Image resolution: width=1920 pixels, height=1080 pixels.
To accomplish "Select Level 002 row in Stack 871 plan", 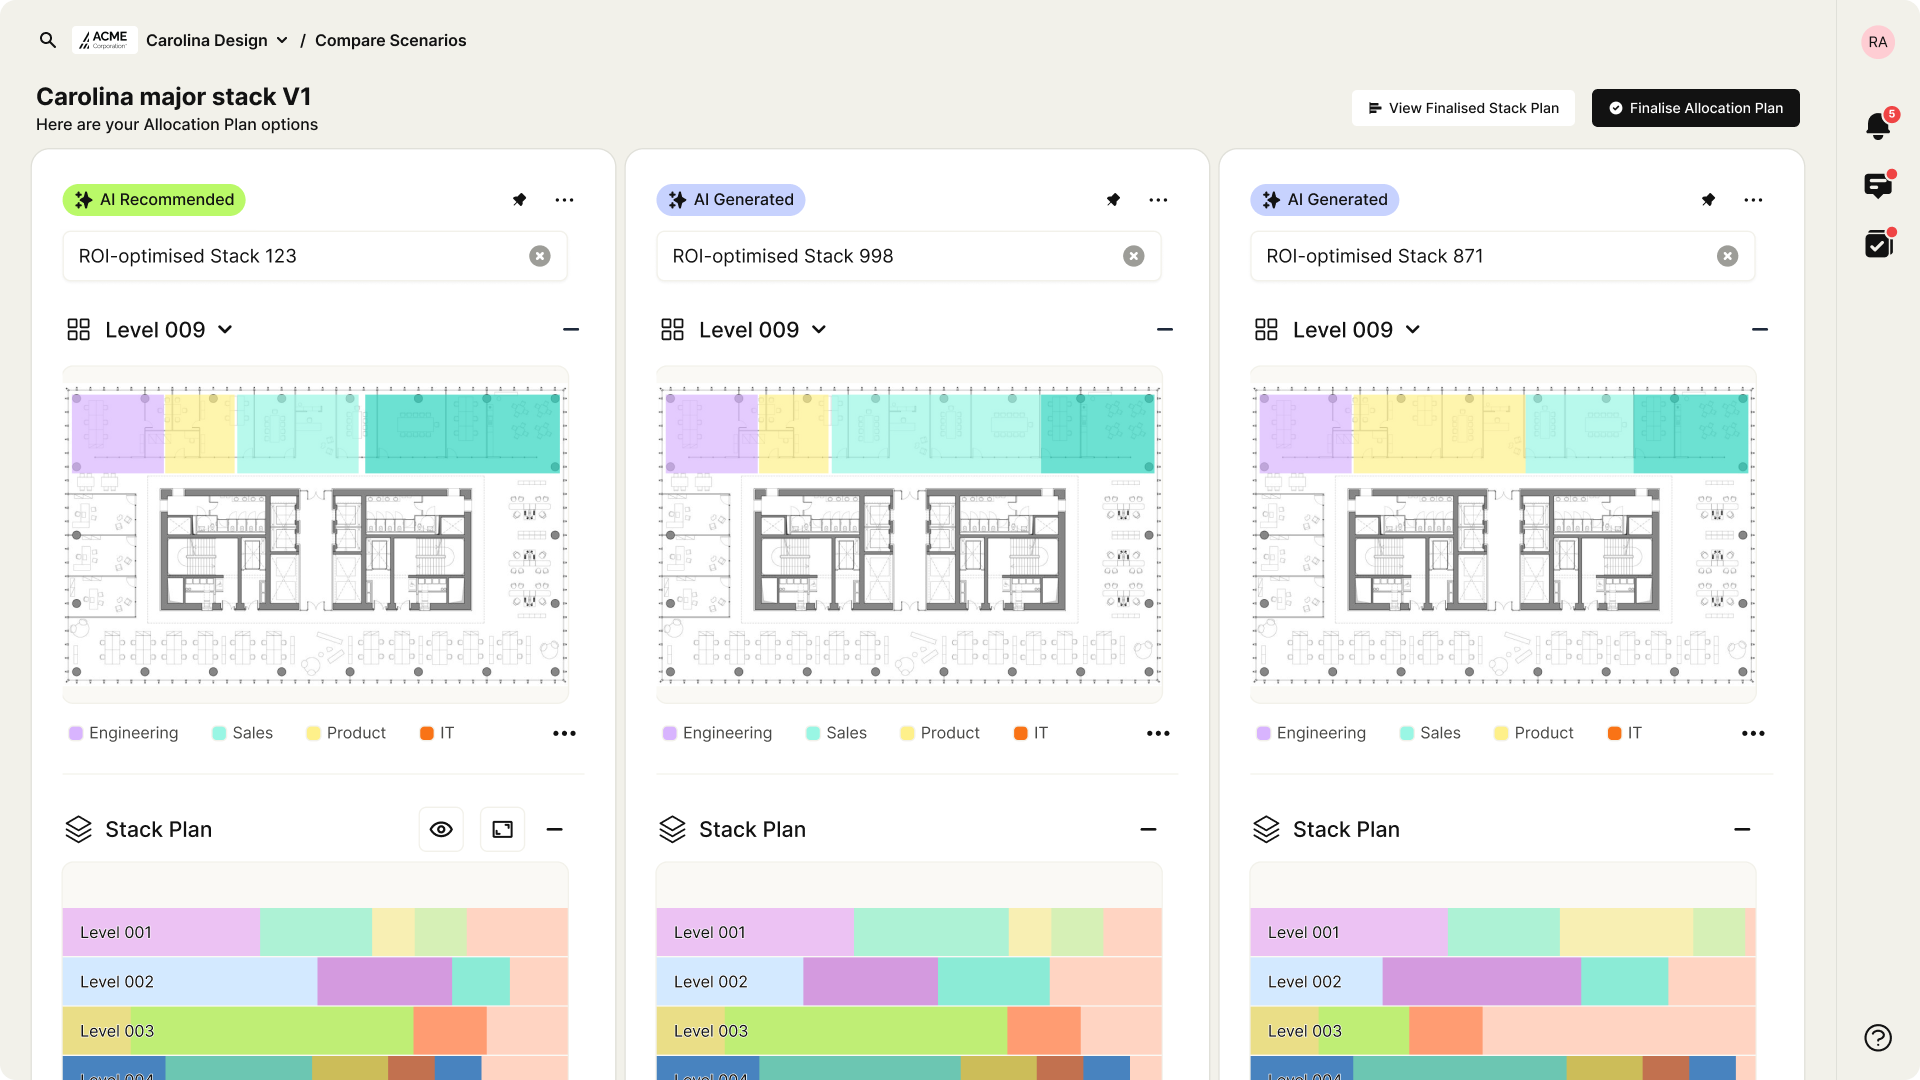I will click(x=1503, y=982).
